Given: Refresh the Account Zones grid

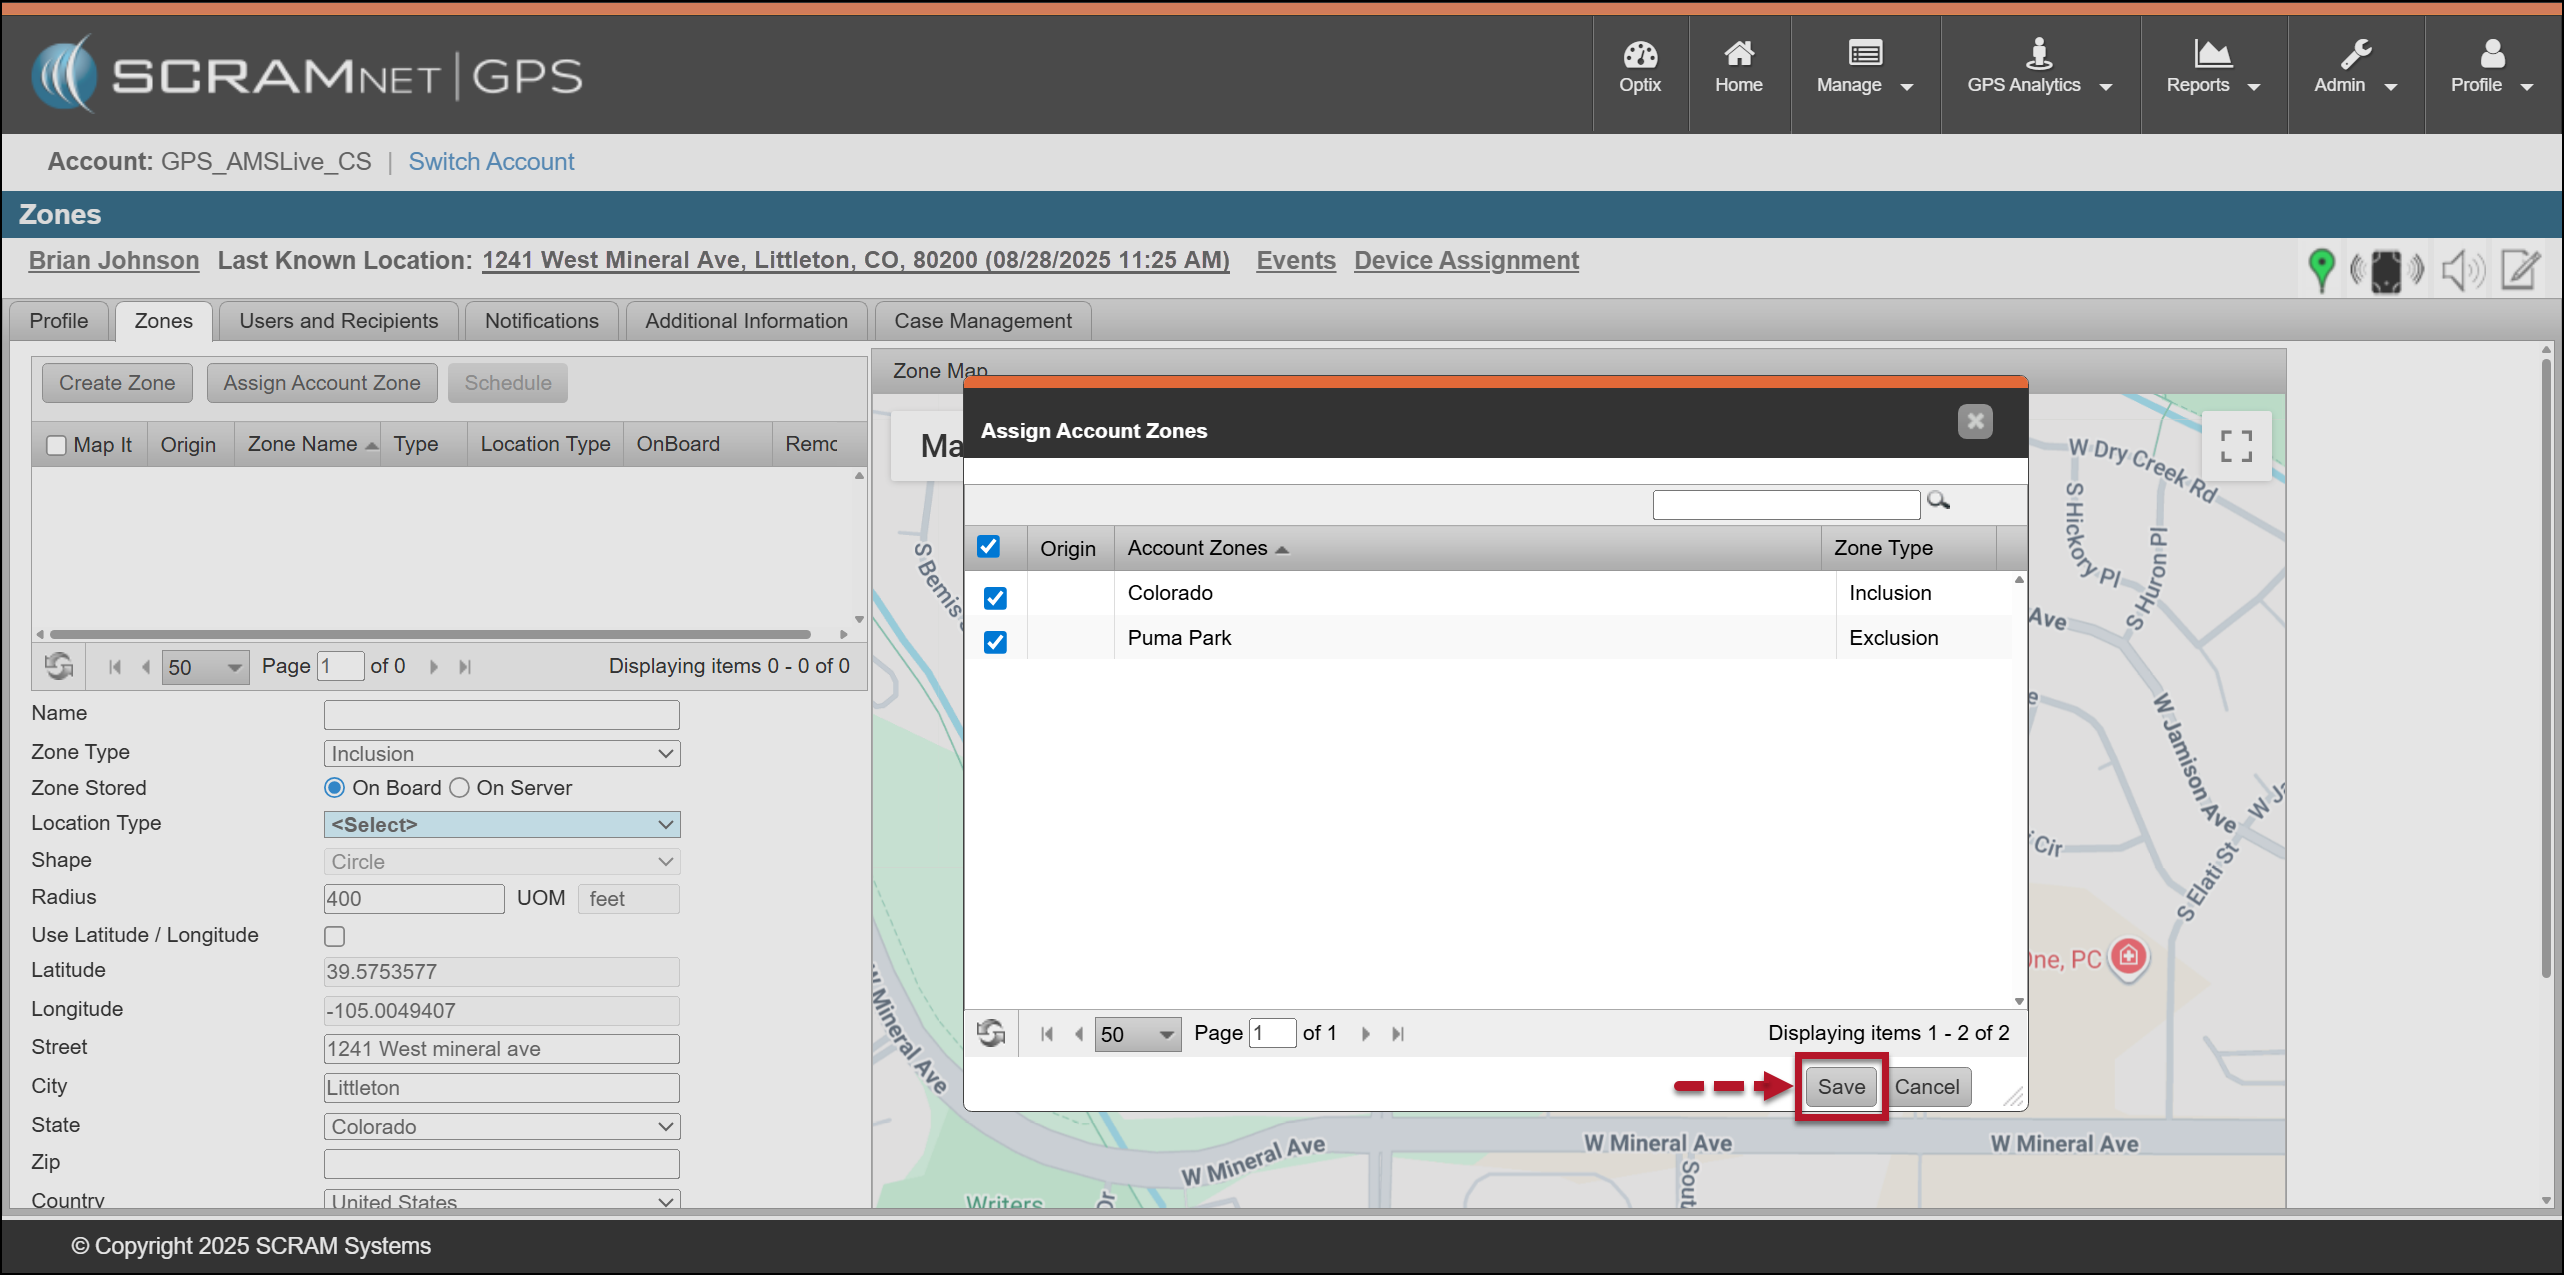Looking at the screenshot, I should tap(991, 1033).
